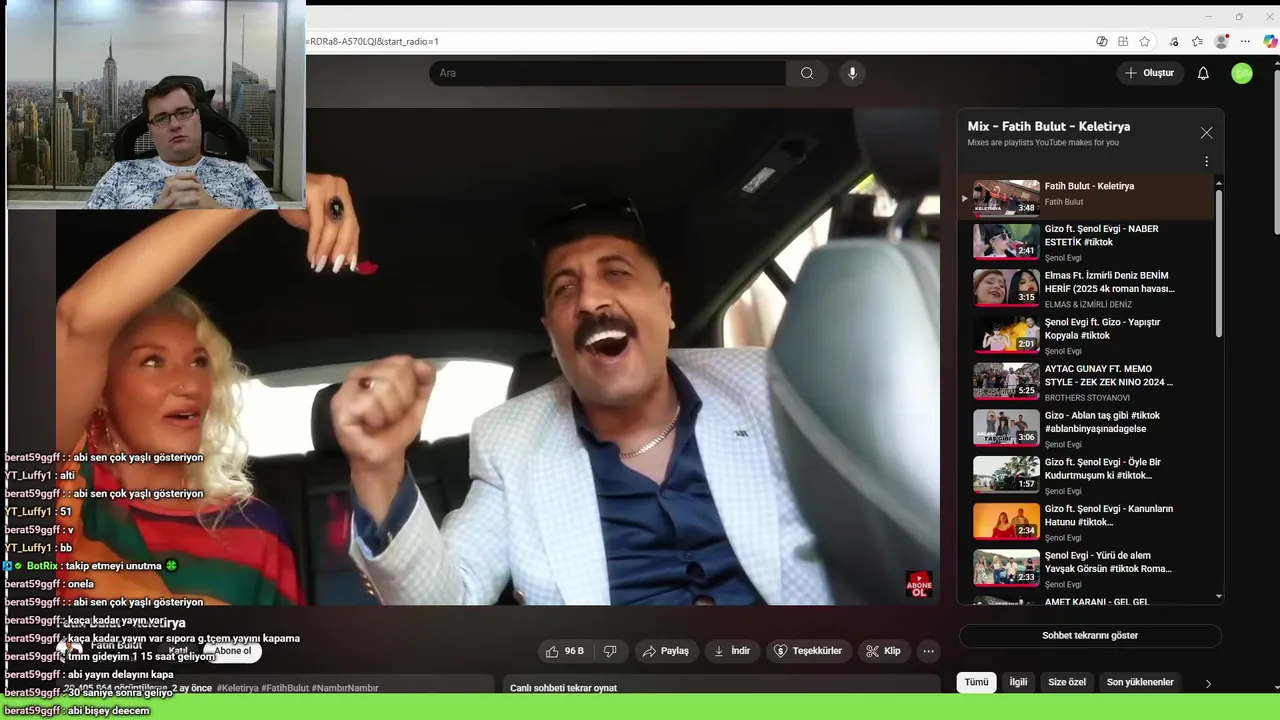
Task: Click the main video player area
Action: point(500,356)
